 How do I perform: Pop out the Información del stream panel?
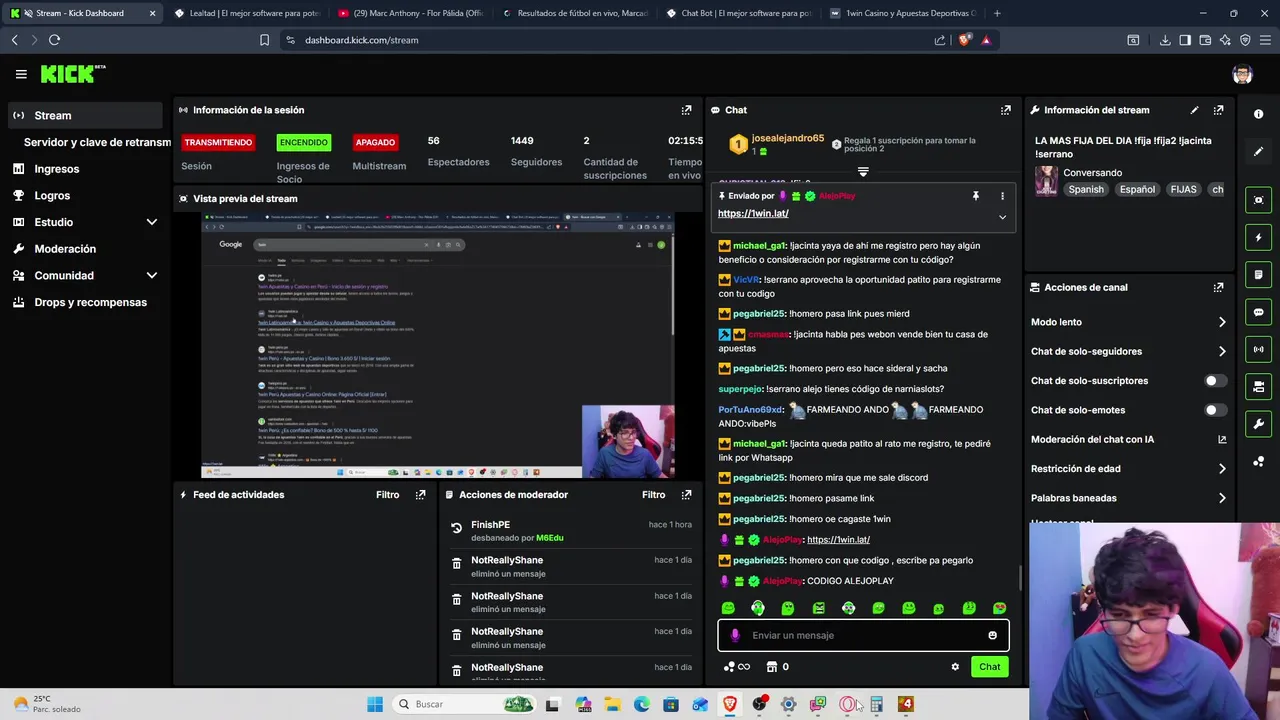(1218, 110)
